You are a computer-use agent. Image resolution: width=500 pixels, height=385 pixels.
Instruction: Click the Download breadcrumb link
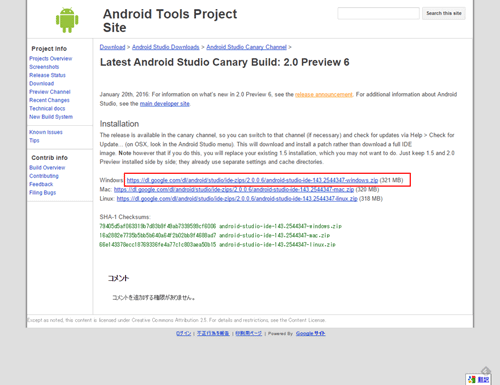(x=112, y=47)
